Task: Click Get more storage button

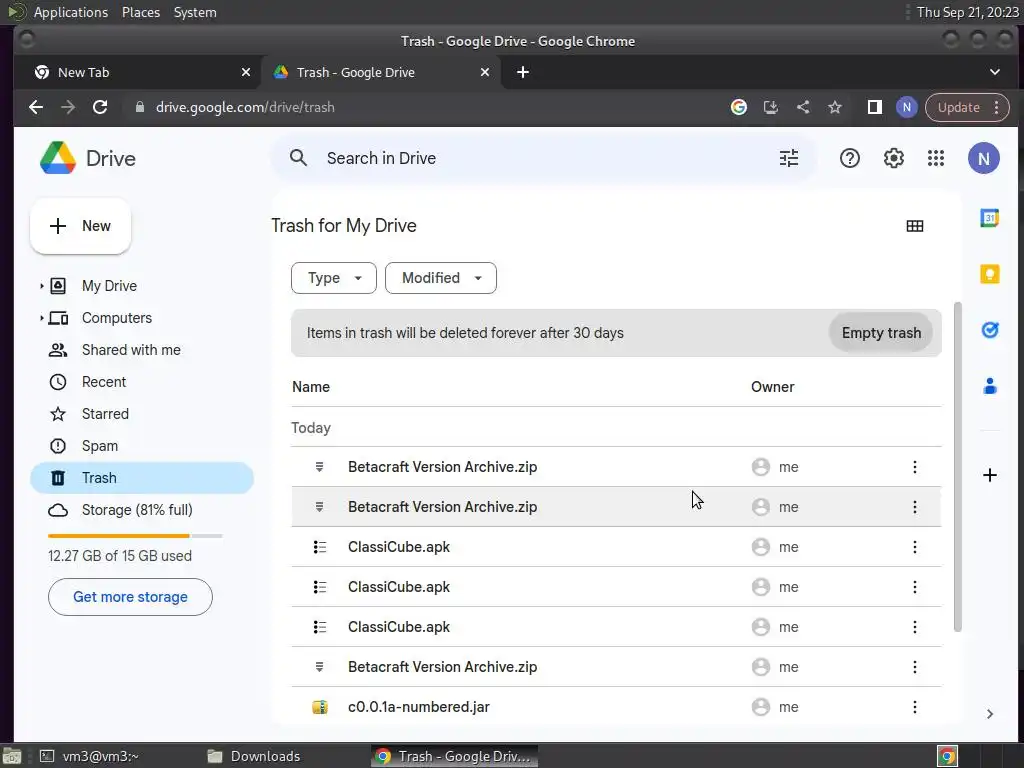Action: pyautogui.click(x=130, y=597)
